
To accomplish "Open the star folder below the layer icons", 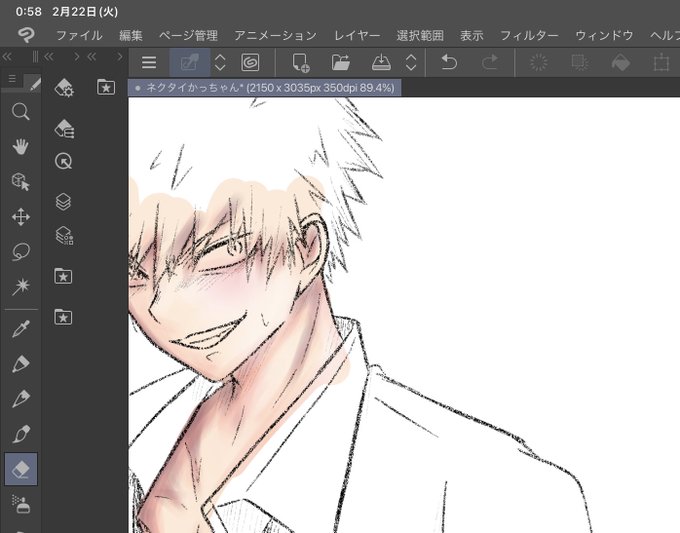I will [63, 276].
